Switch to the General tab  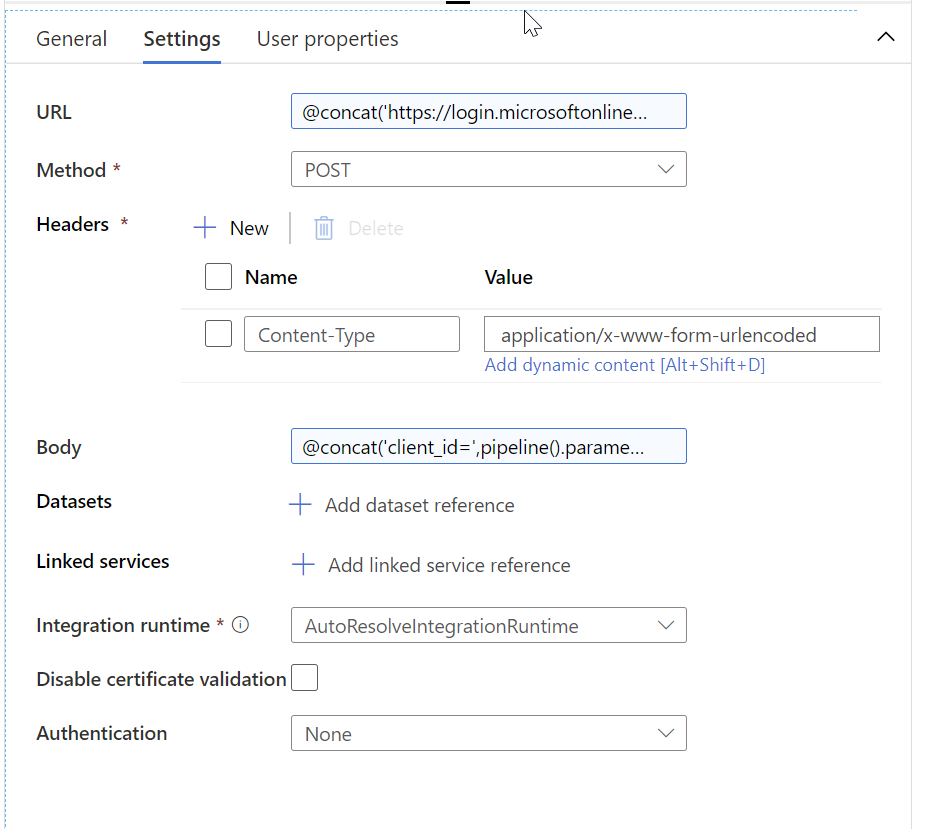pyautogui.click(x=71, y=39)
